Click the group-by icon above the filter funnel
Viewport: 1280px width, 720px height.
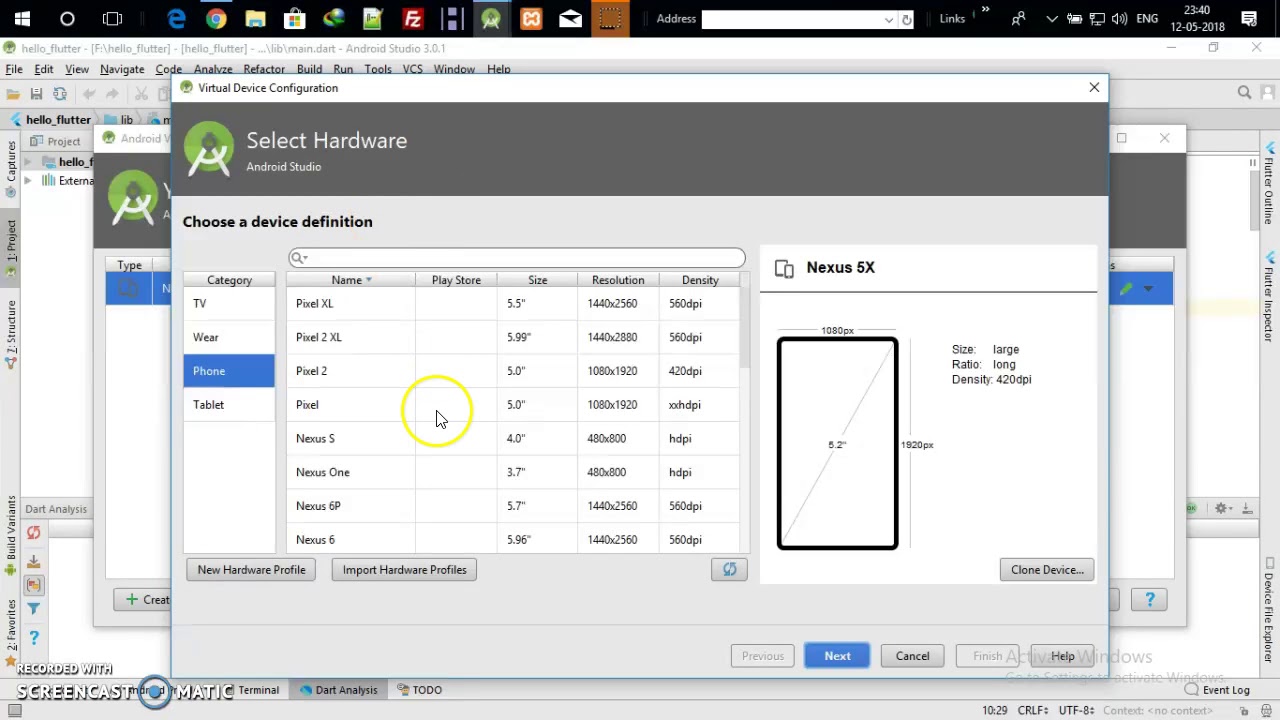(33, 585)
